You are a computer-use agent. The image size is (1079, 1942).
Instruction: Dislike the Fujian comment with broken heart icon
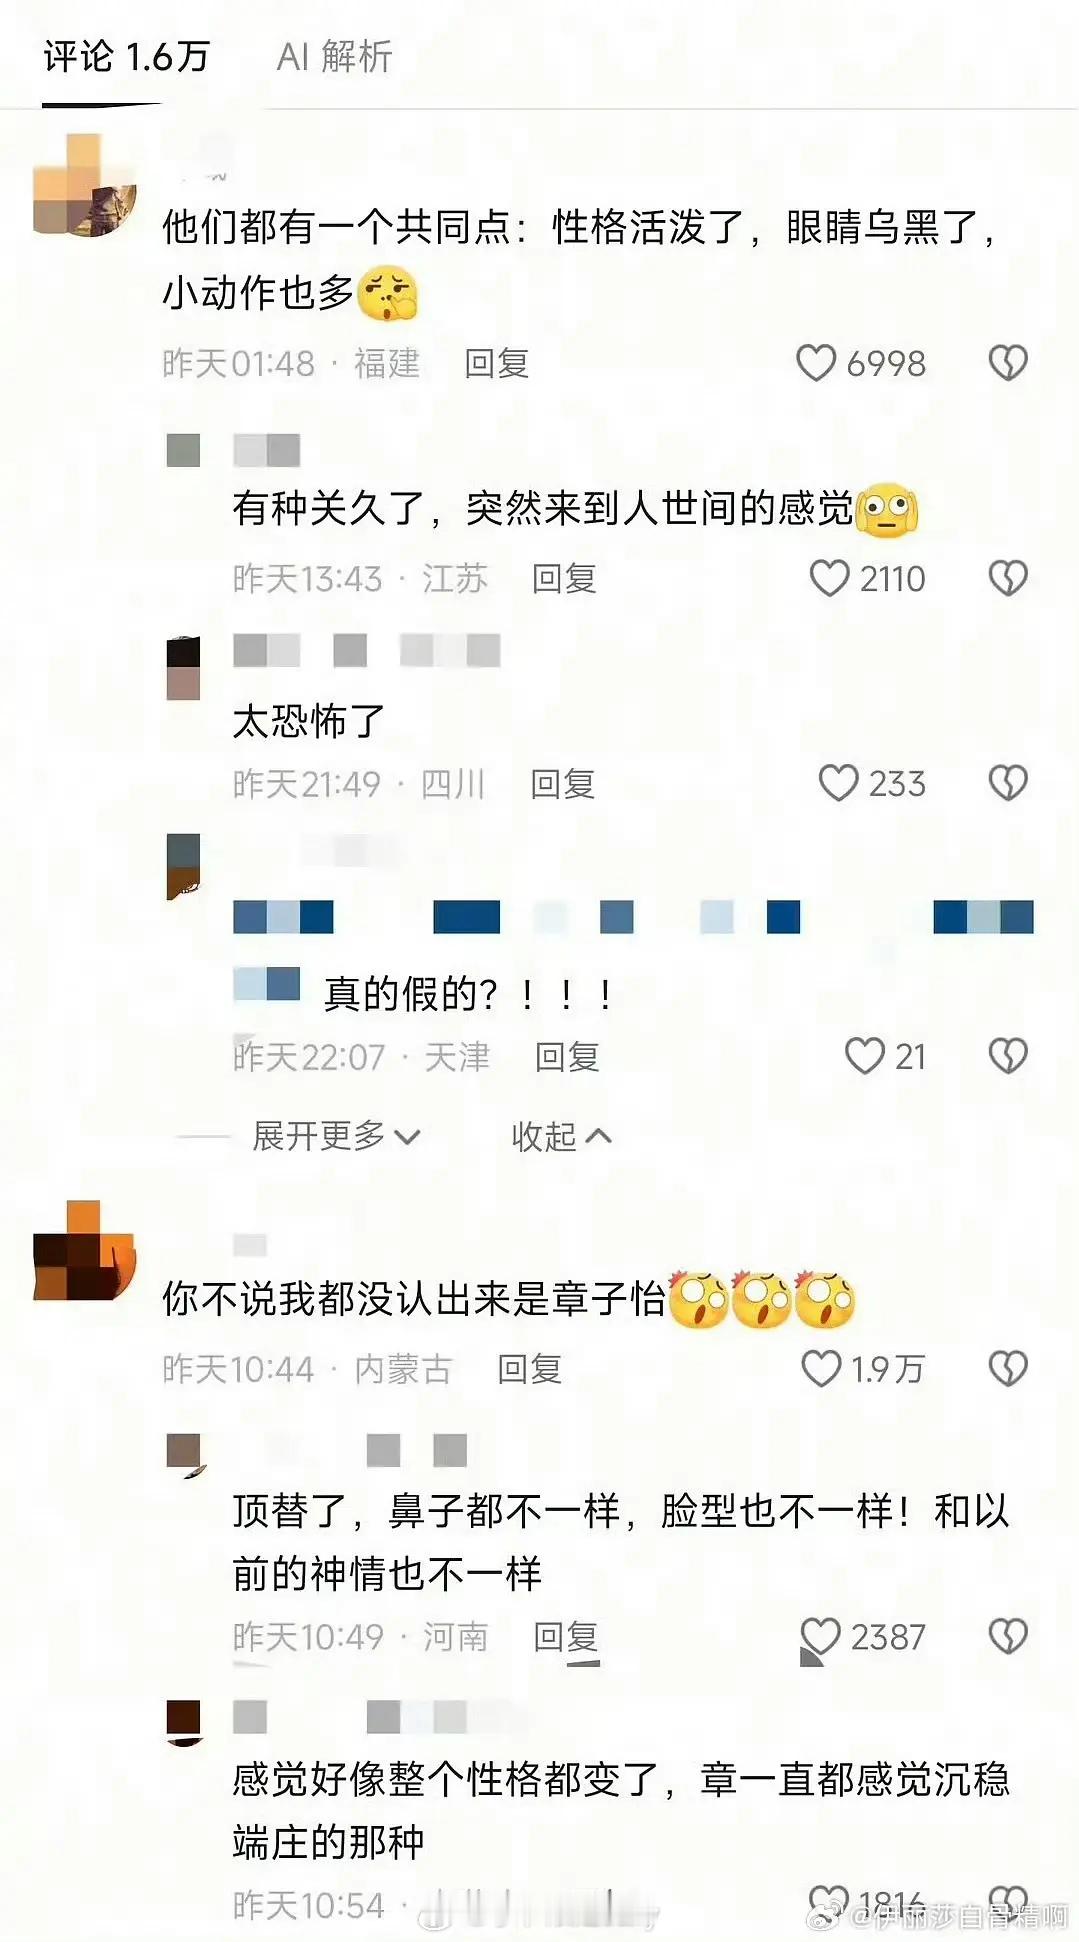(1008, 363)
